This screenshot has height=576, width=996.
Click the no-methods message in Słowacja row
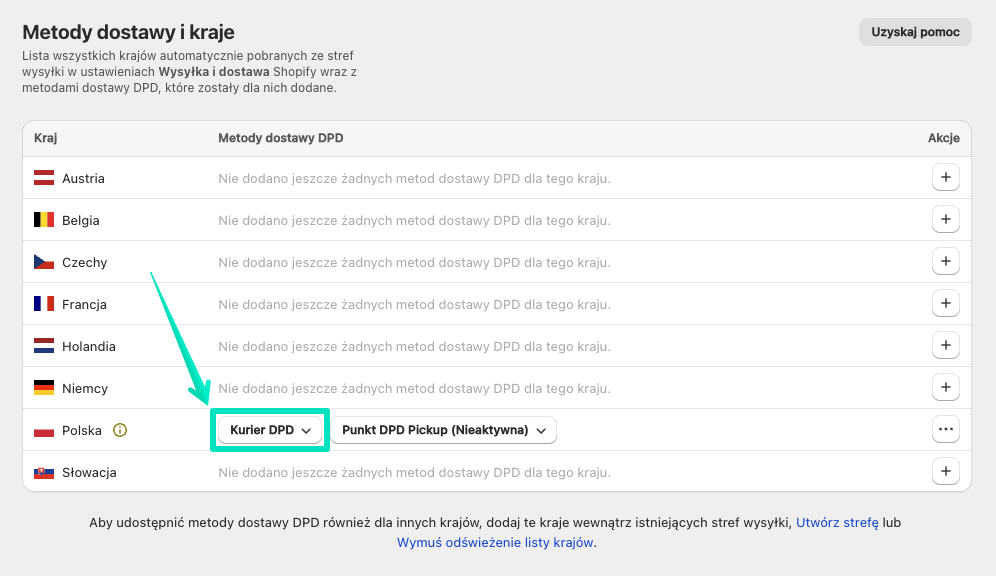point(414,472)
